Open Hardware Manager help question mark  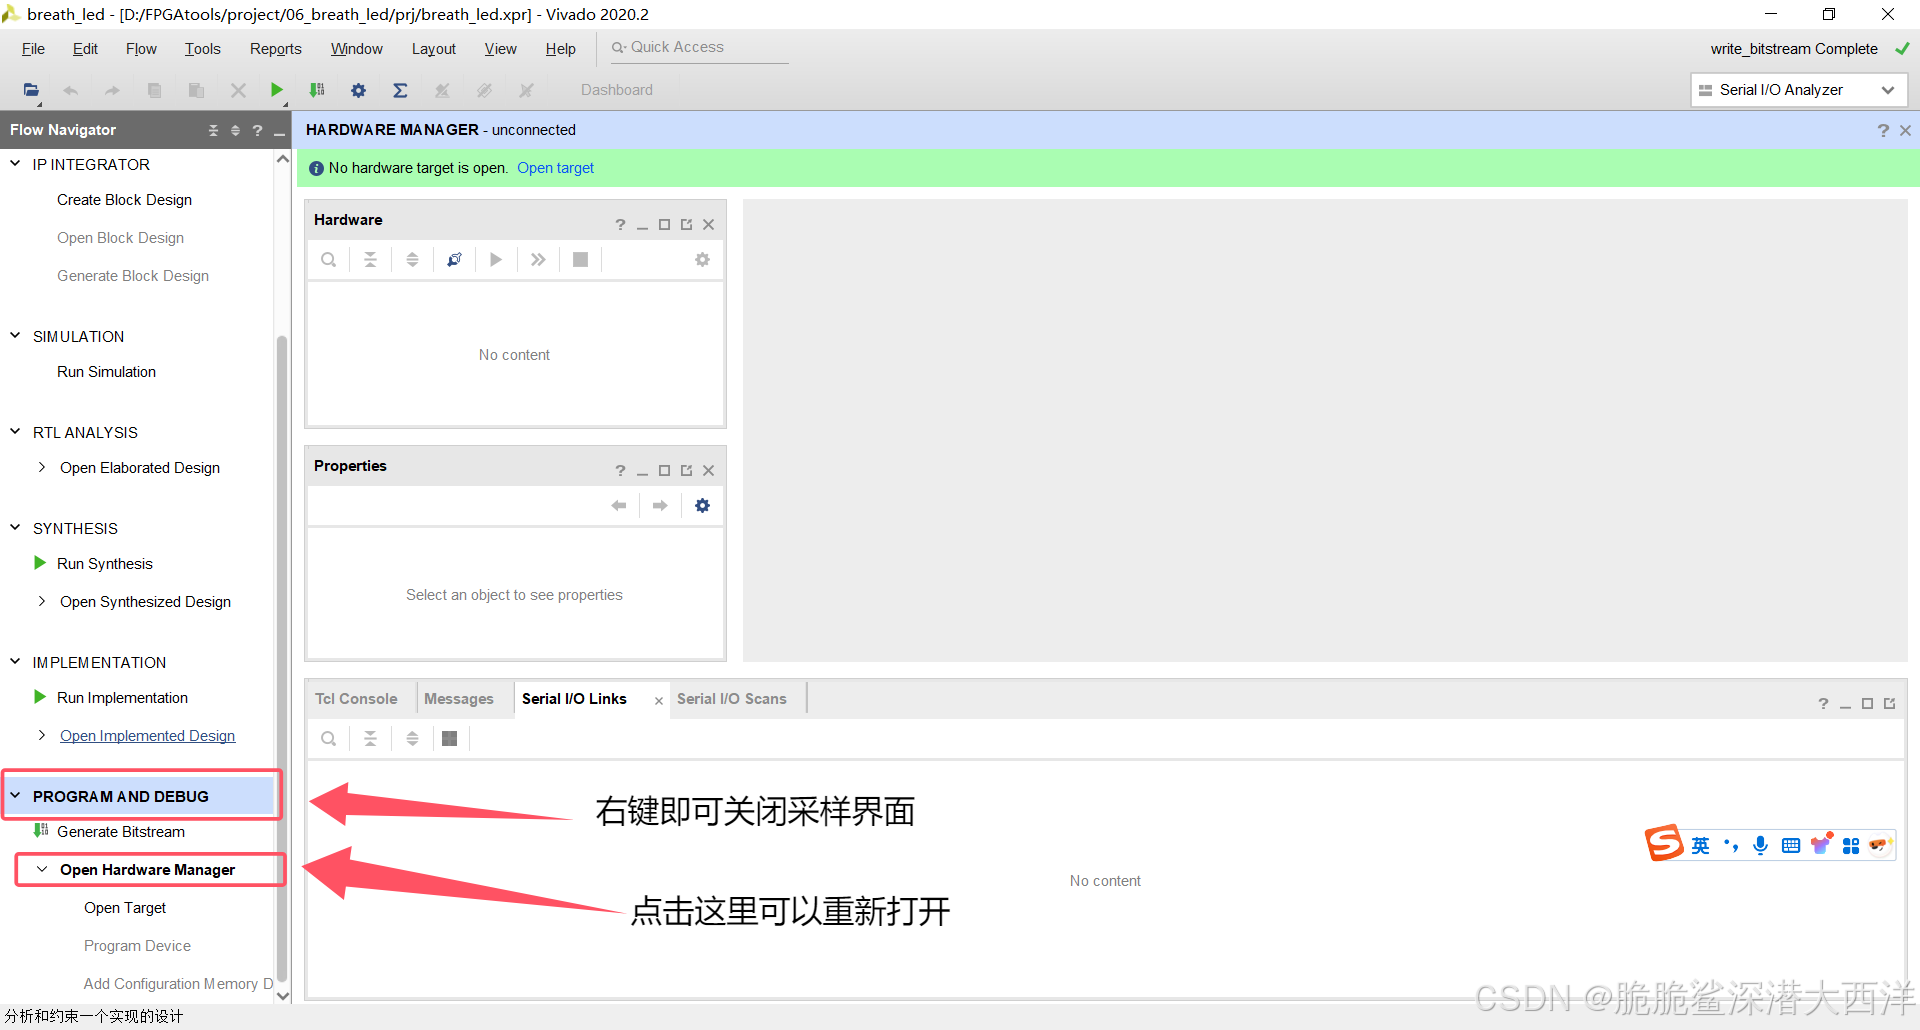pyautogui.click(x=1883, y=130)
